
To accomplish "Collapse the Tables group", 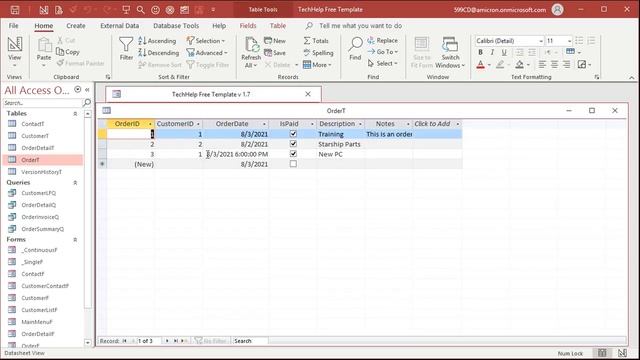I will coord(75,113).
